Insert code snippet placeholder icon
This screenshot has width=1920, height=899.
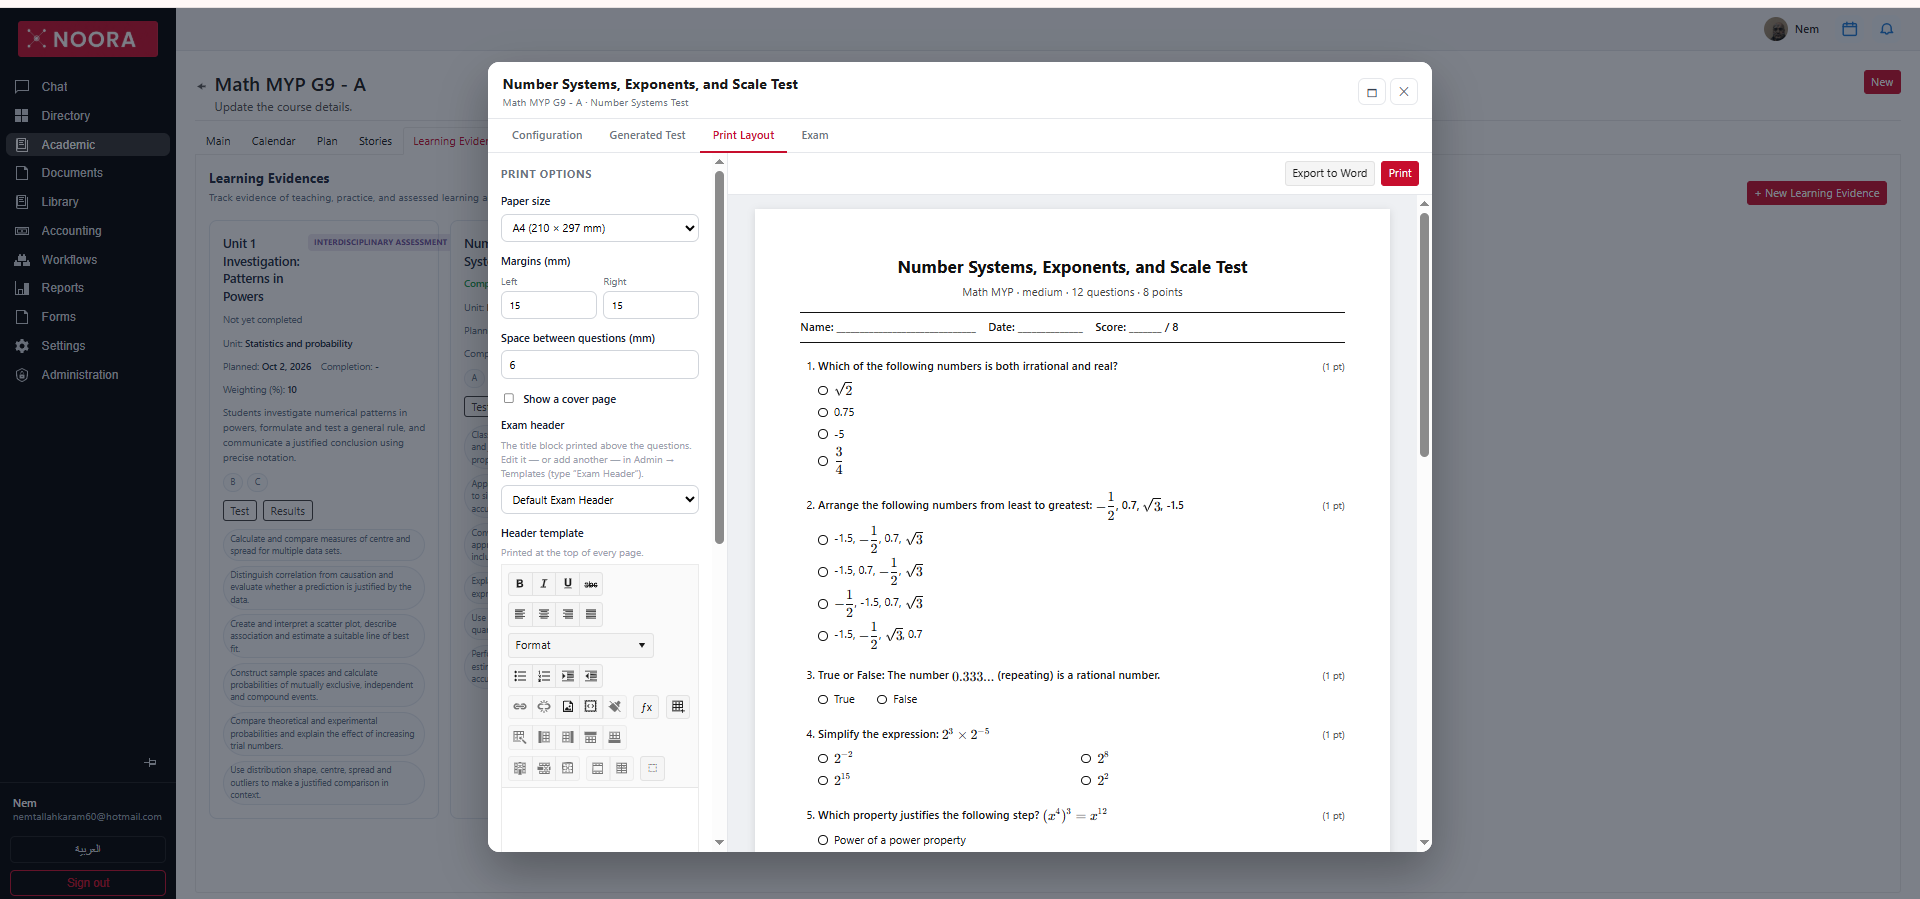coord(591,707)
